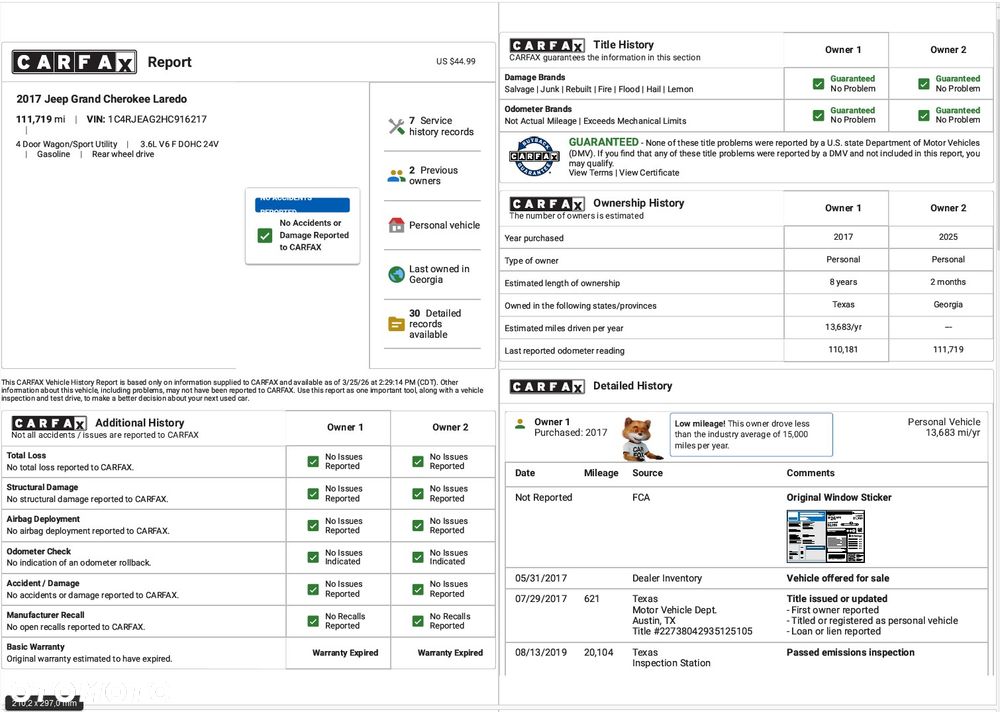The width and height of the screenshot is (1000, 712).
Task: Click Vehicle offered for sale comment
Action: 837,578
